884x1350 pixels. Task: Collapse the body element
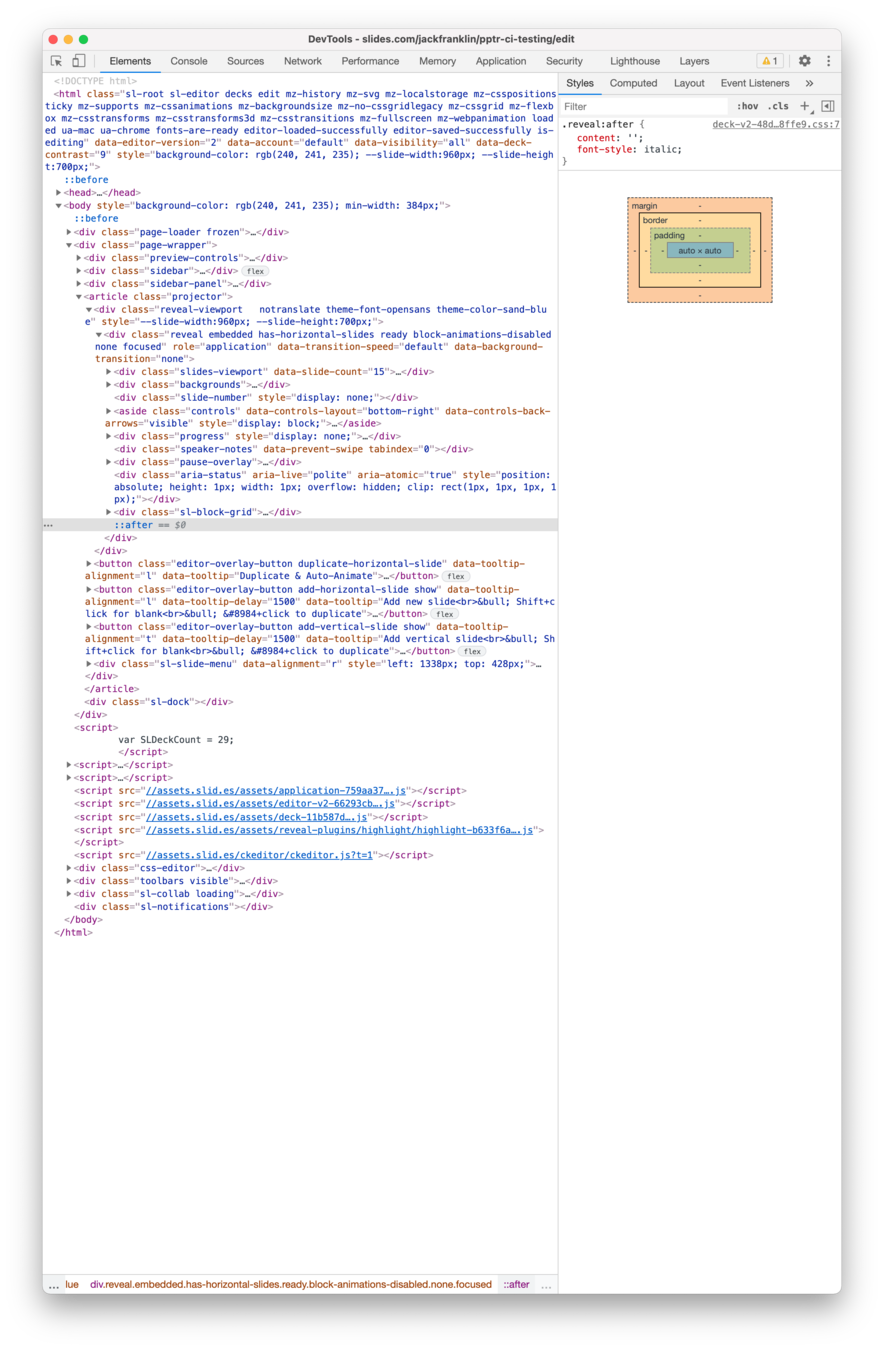tap(59, 206)
